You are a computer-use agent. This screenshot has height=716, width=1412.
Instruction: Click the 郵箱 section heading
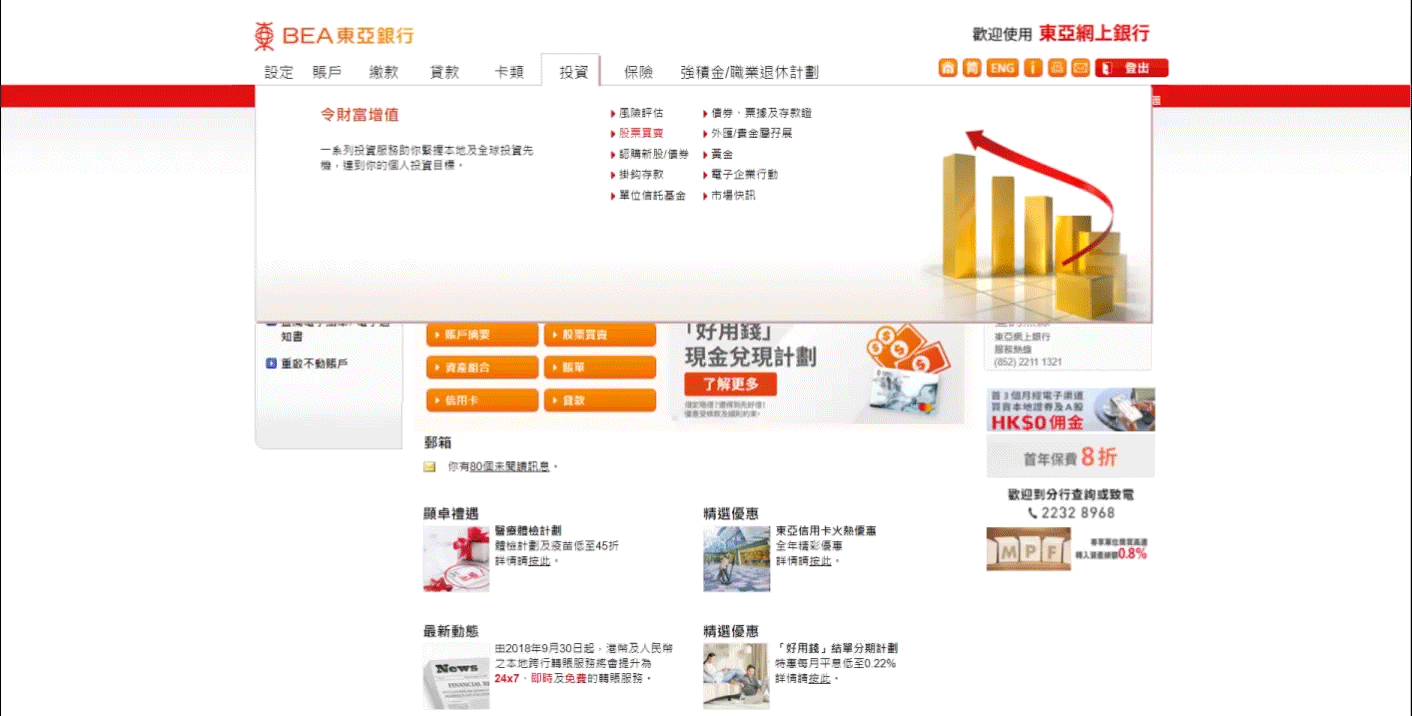click(x=437, y=442)
